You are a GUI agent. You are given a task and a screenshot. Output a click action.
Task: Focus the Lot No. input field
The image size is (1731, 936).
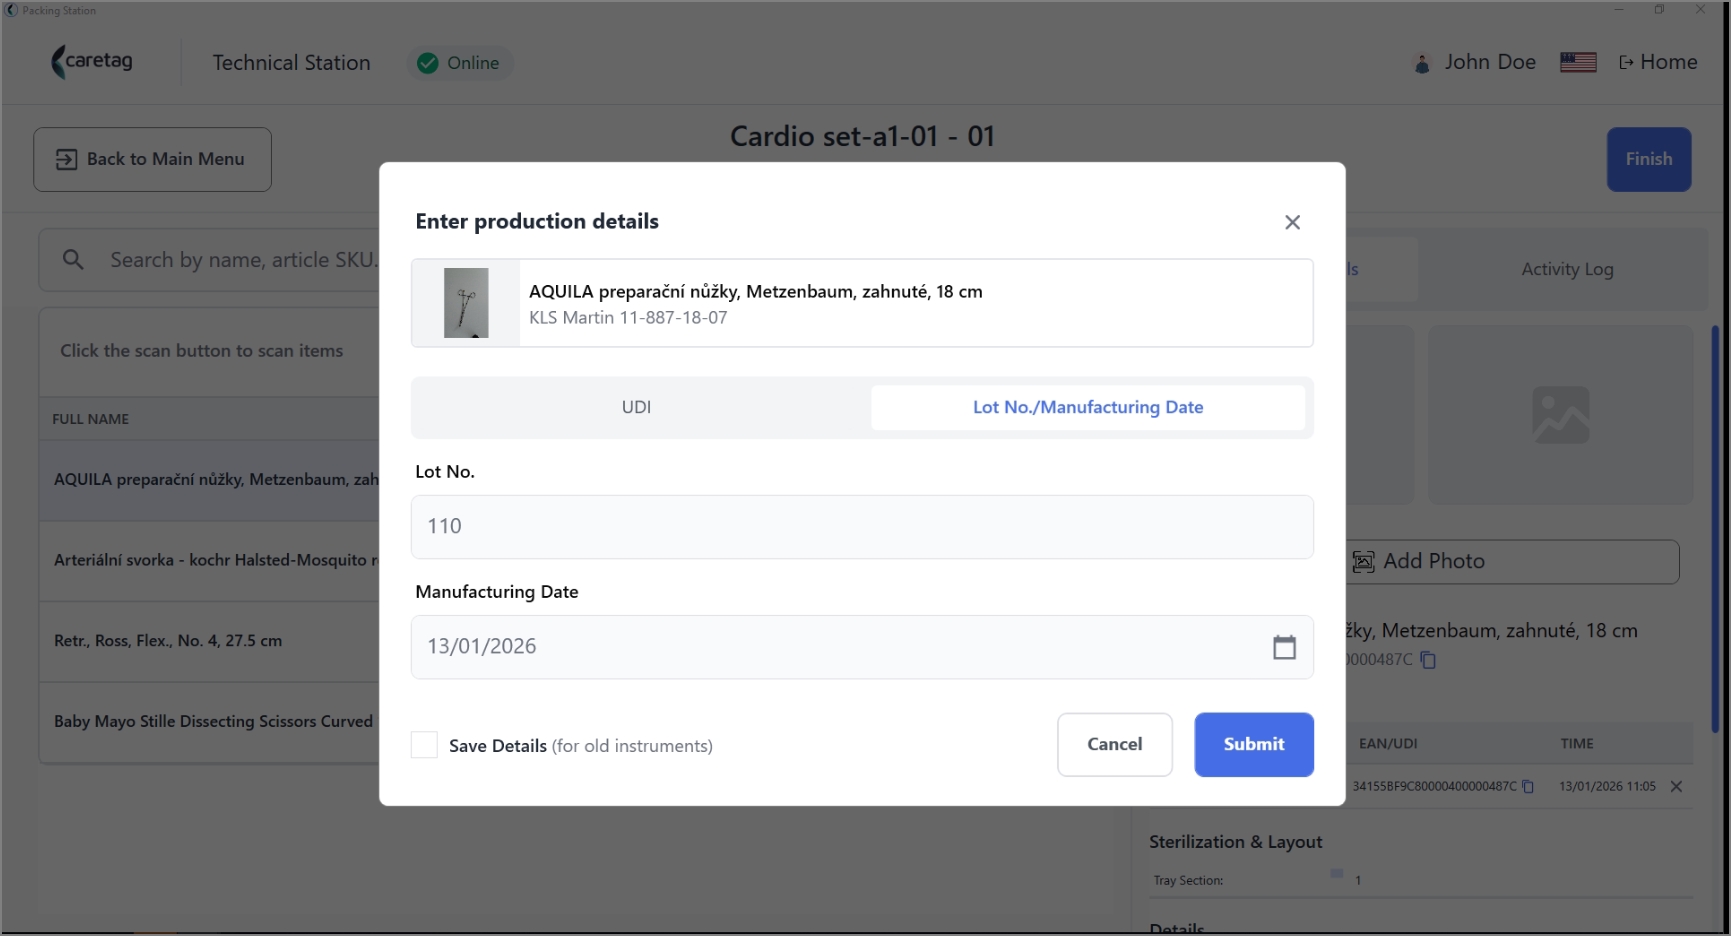click(x=861, y=526)
